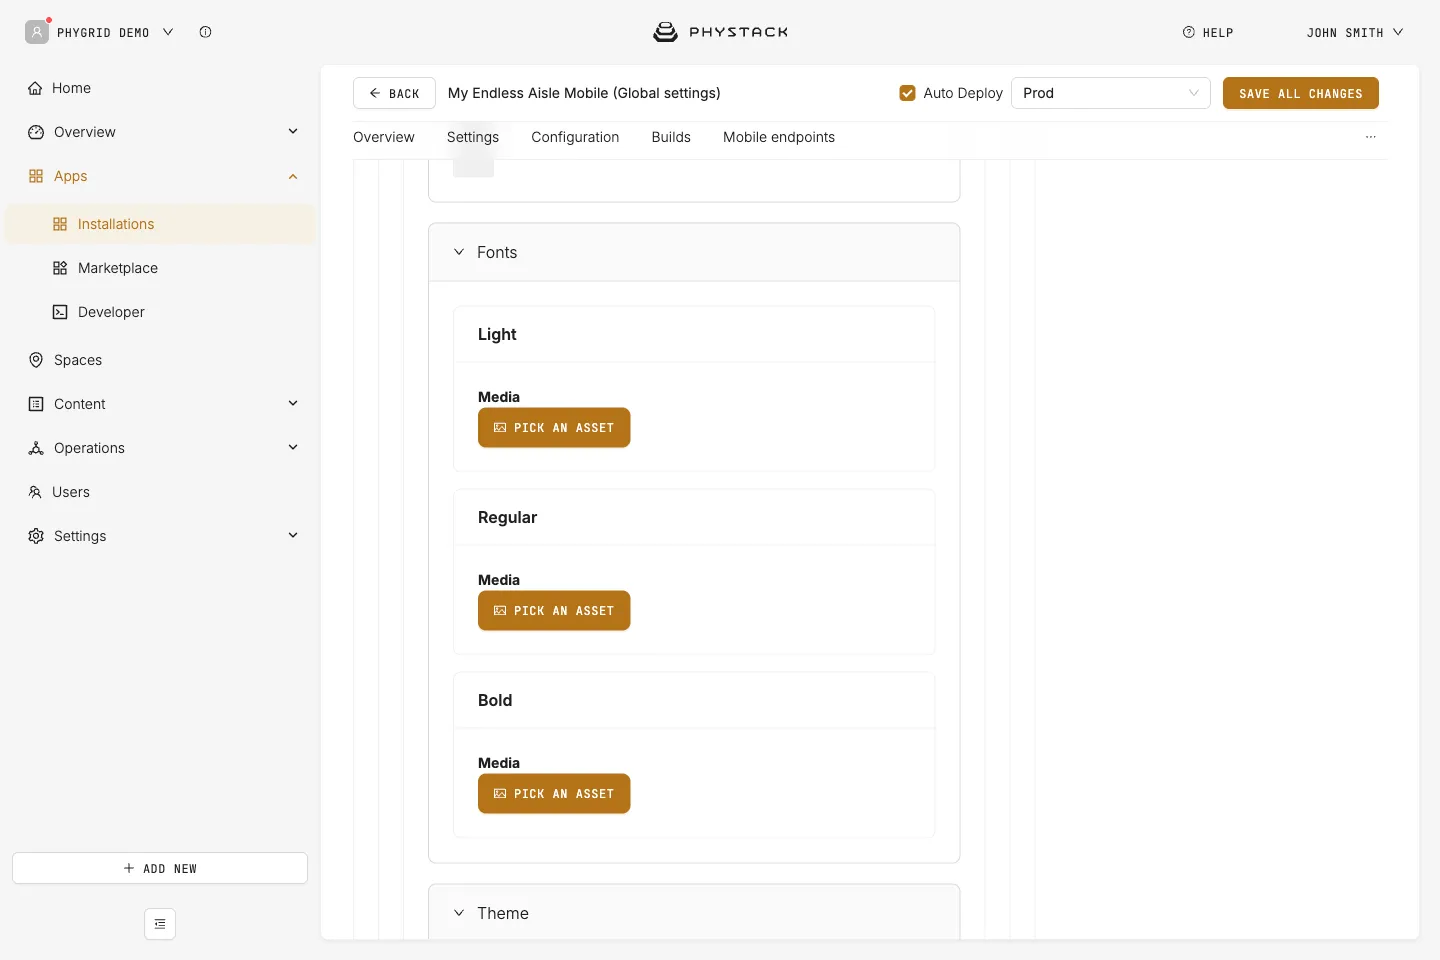Click the Phystack logo
Viewport: 1440px width, 960px height.
point(720,32)
